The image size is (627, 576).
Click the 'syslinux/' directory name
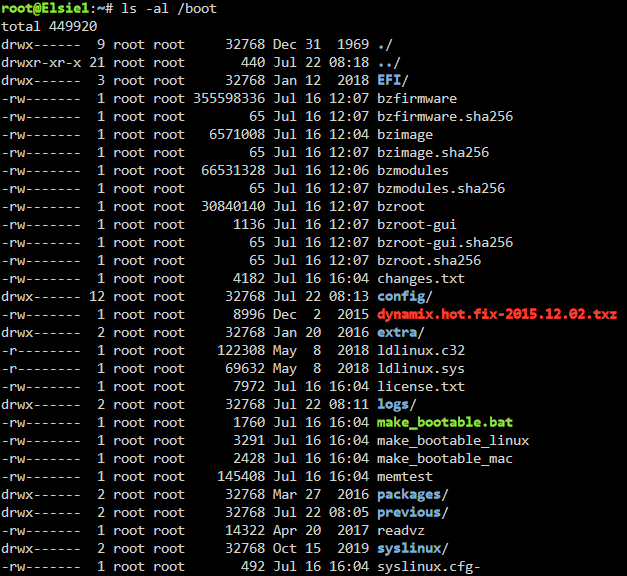point(413,548)
